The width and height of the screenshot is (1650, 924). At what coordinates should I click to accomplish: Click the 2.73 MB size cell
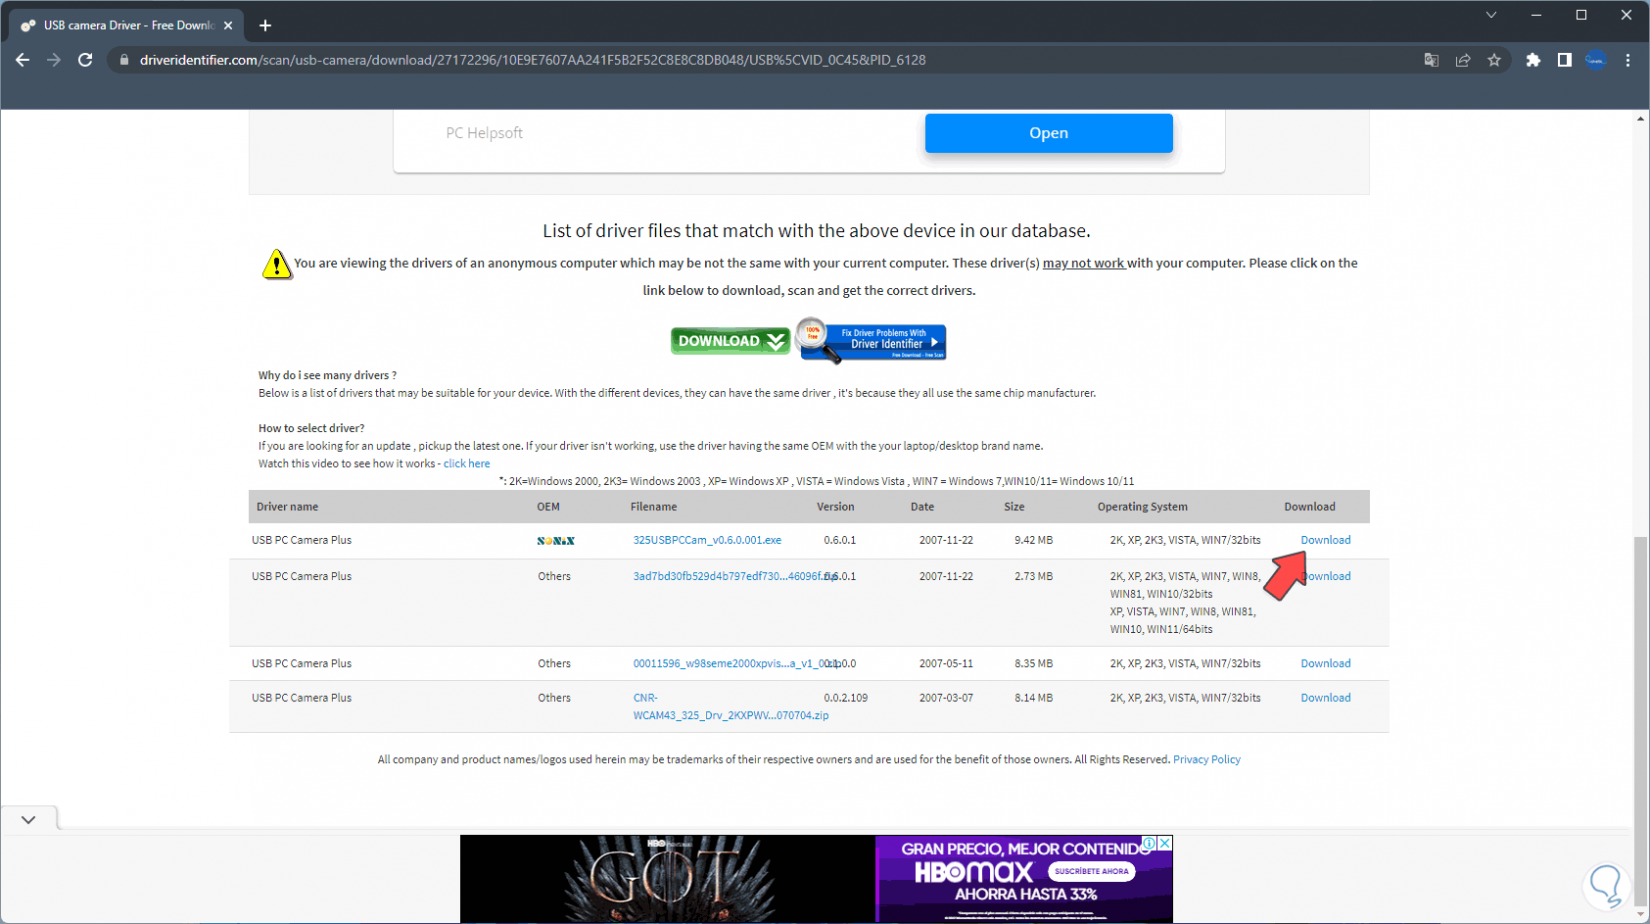[1033, 576]
